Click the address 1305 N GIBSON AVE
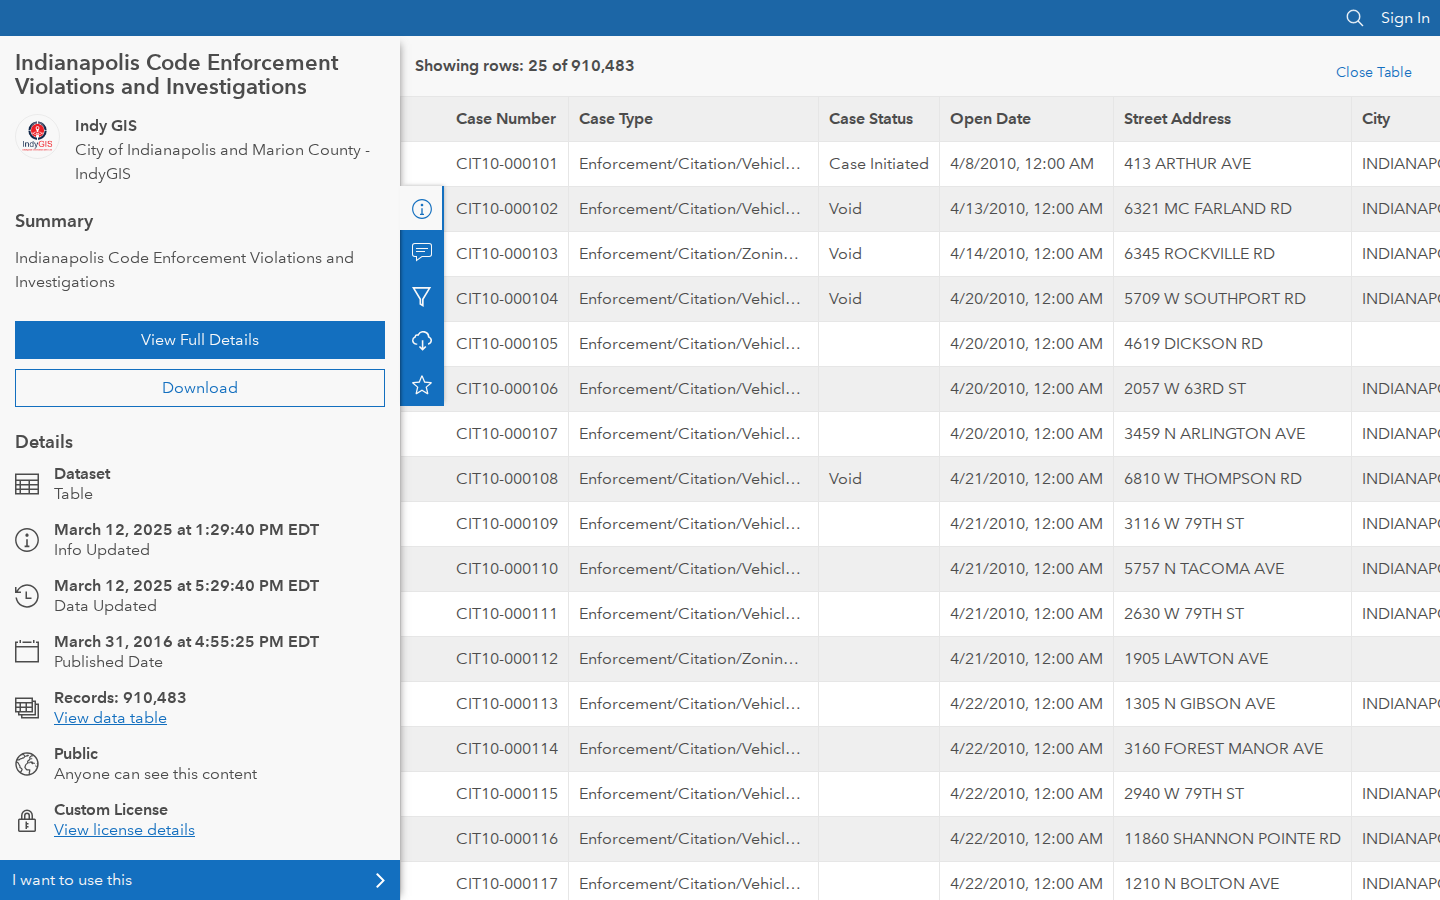 coord(1200,704)
